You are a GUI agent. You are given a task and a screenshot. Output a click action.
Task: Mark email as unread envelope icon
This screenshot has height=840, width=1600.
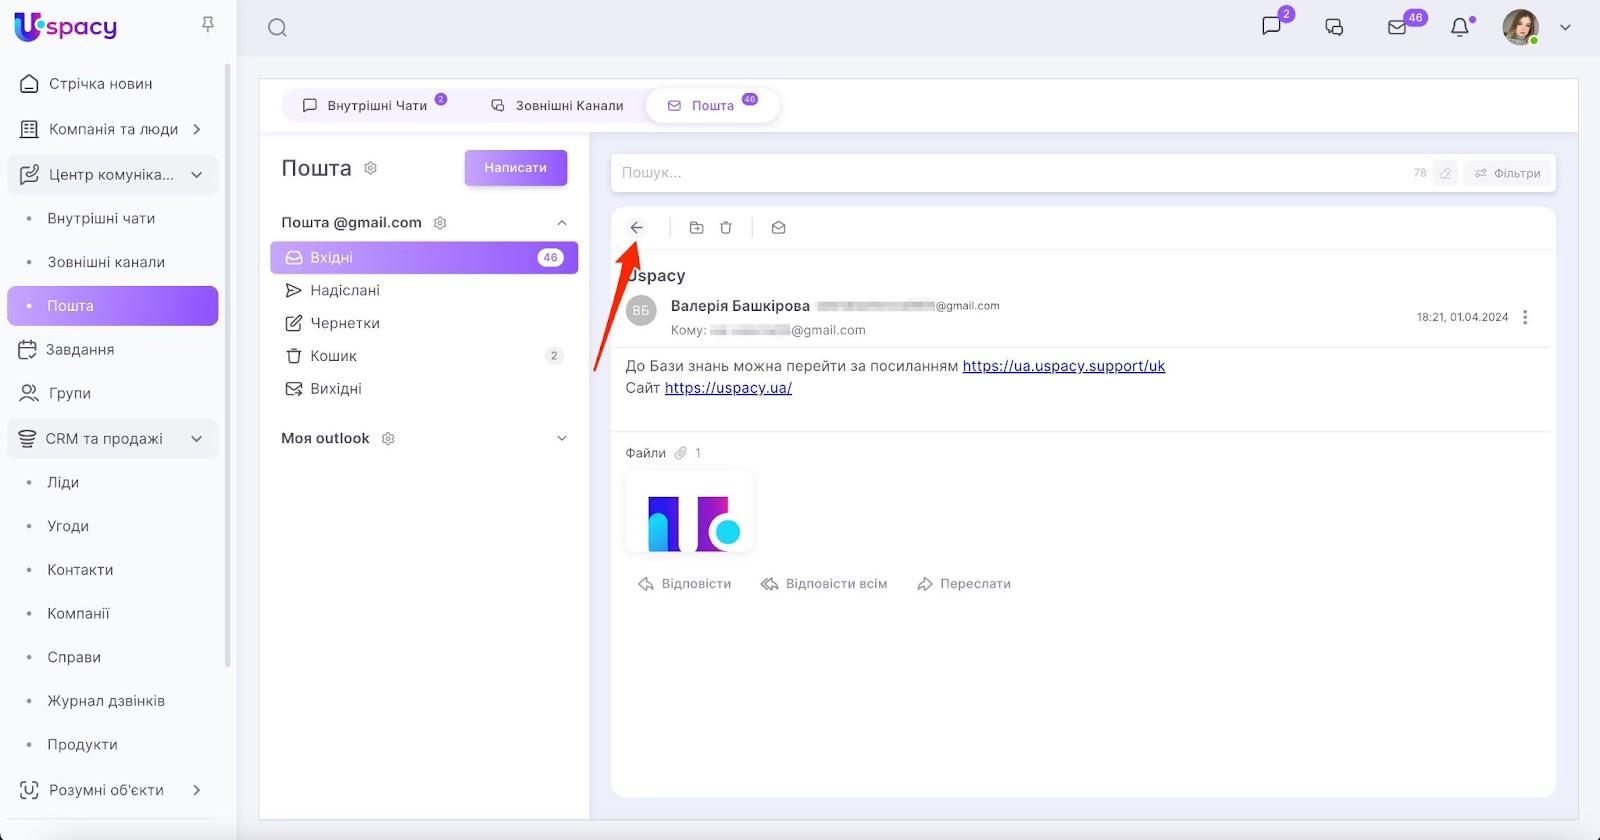[779, 228]
